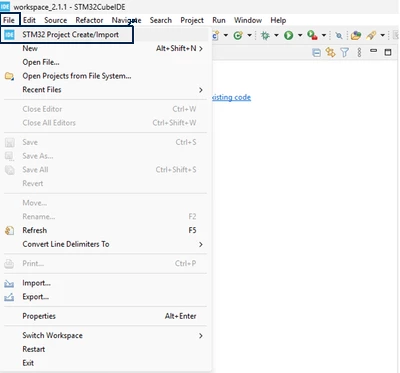Open the Help menu
This screenshot has width=400, height=373.
click(278, 20)
